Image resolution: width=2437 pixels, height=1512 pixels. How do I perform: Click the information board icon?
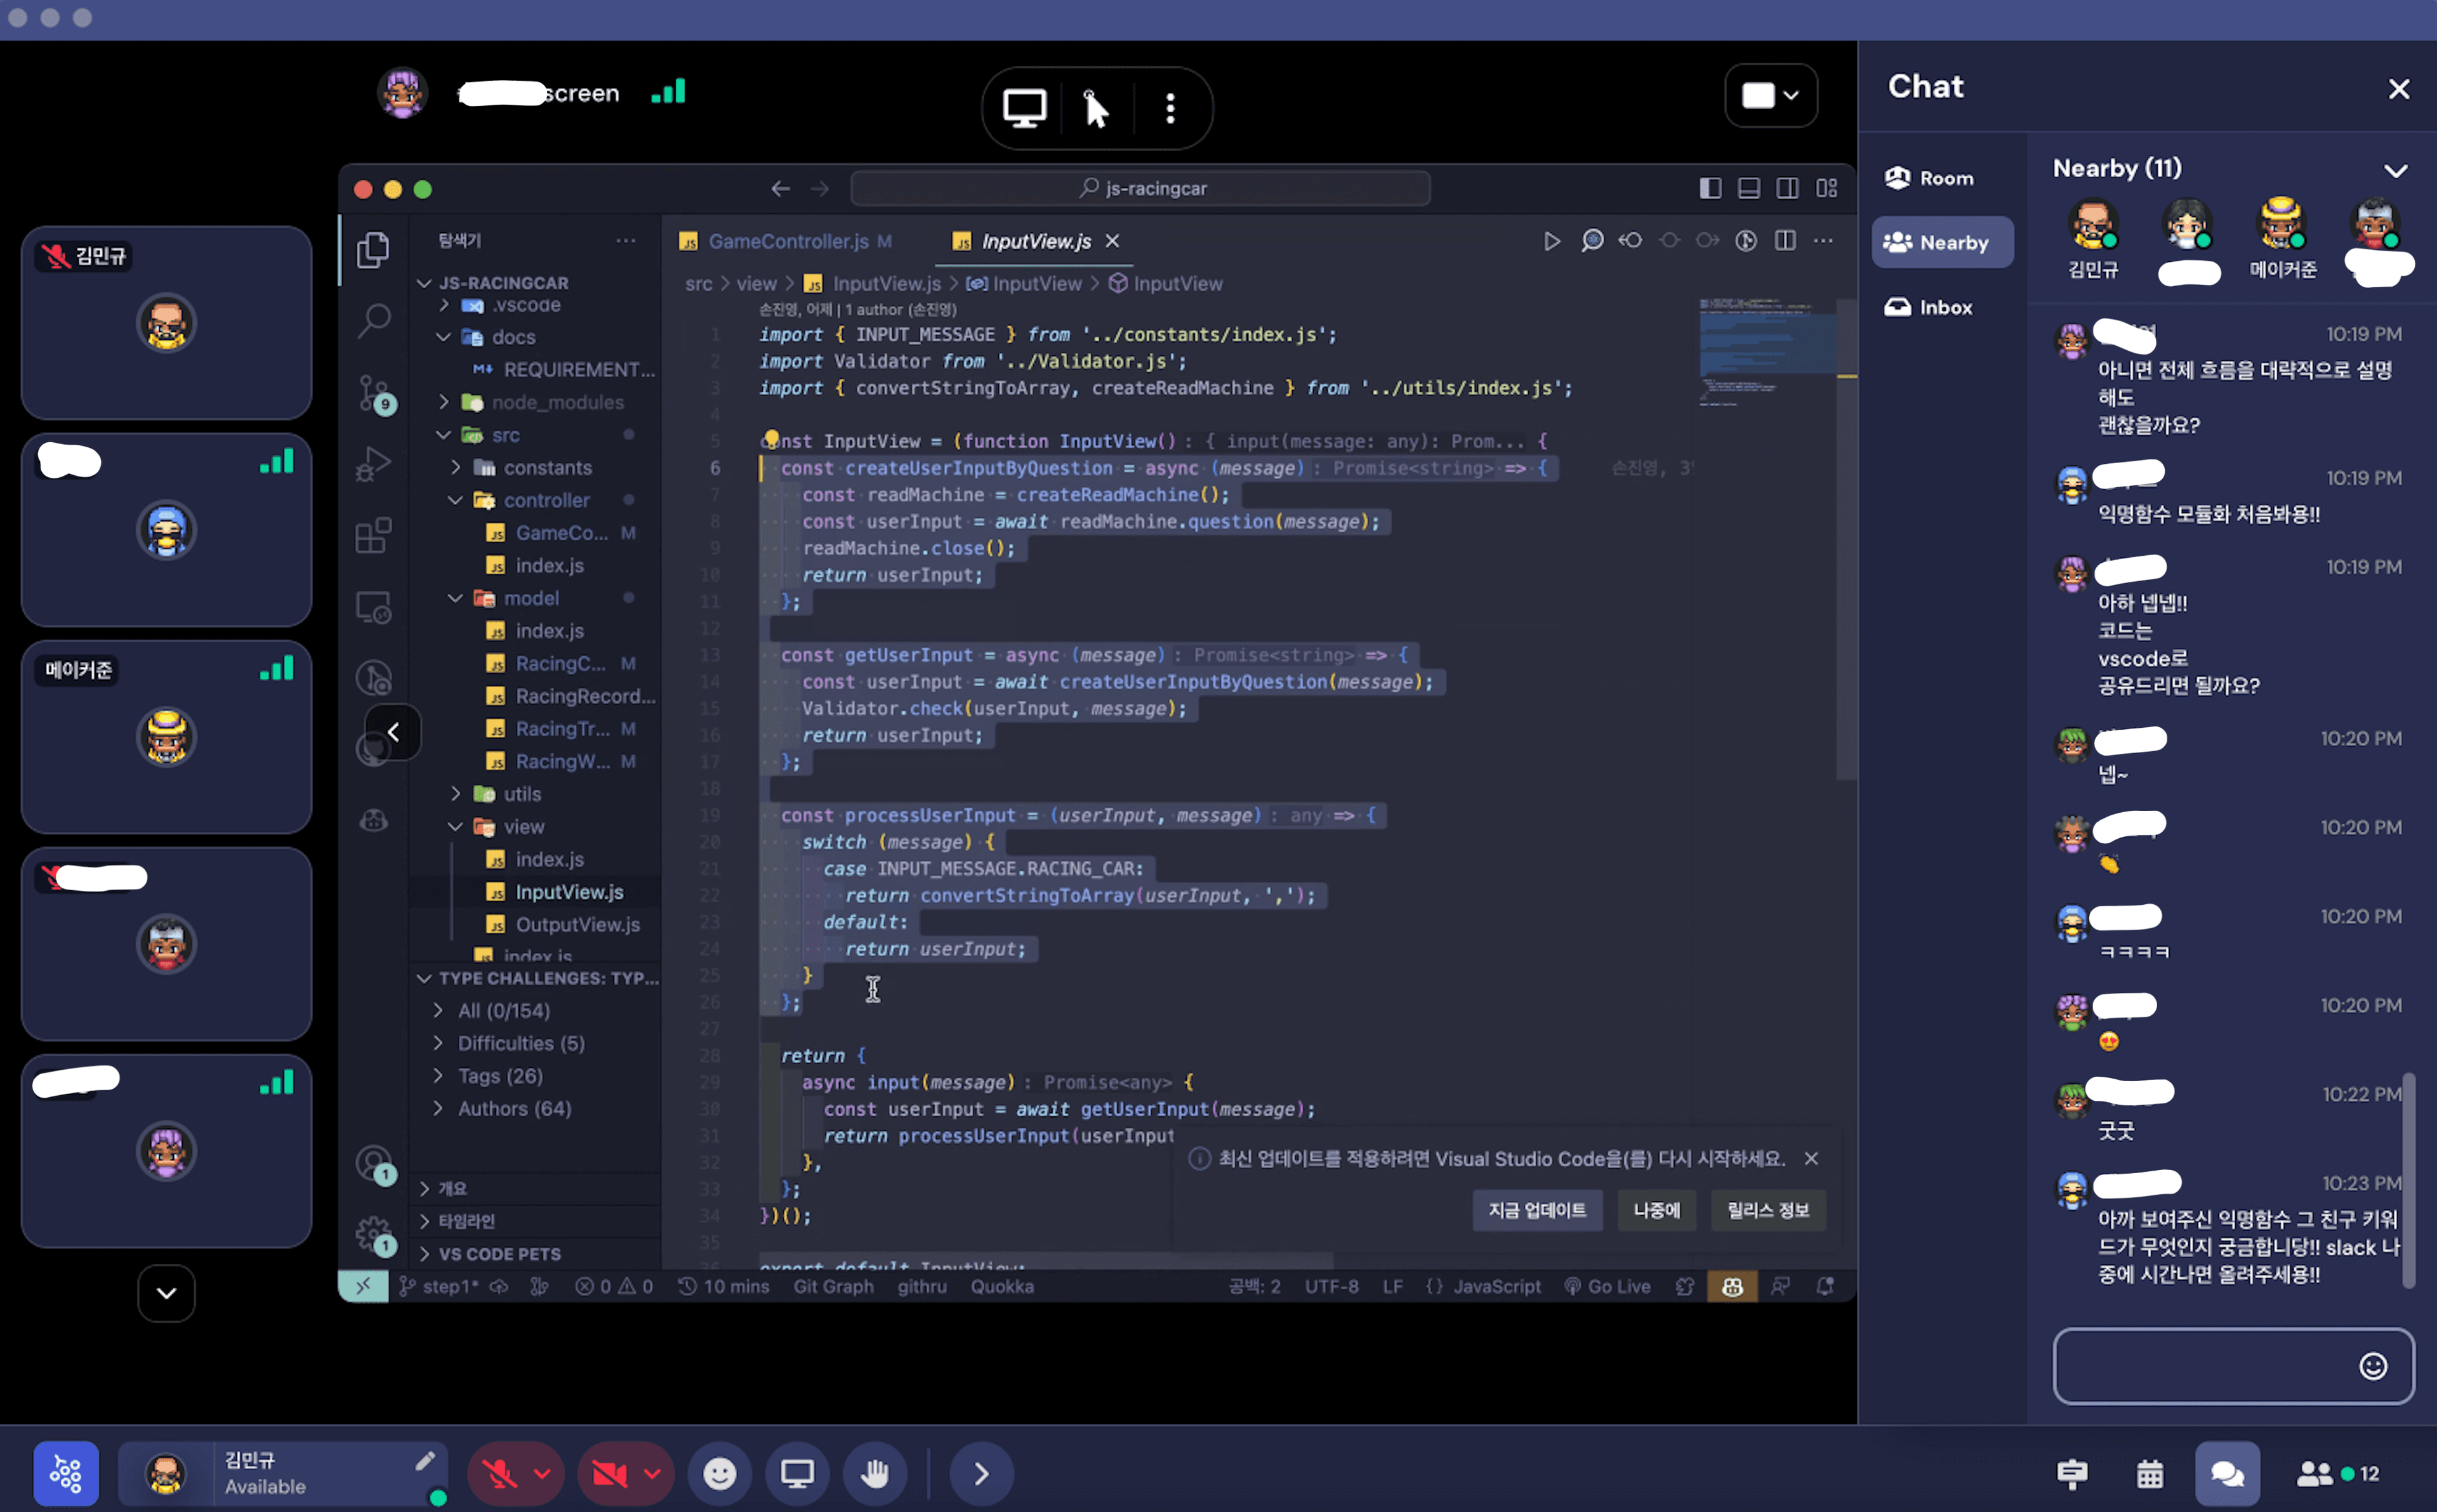point(2072,1473)
